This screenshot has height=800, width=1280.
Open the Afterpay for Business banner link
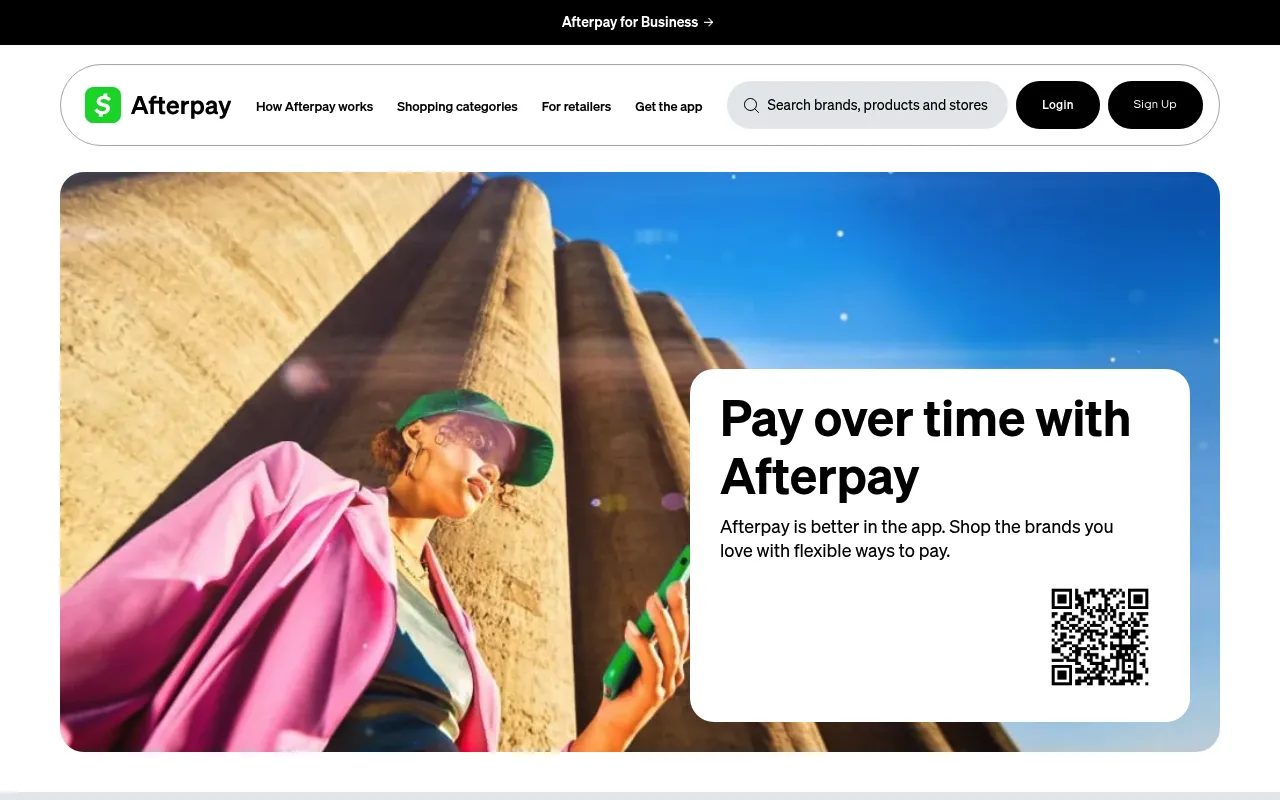point(638,22)
